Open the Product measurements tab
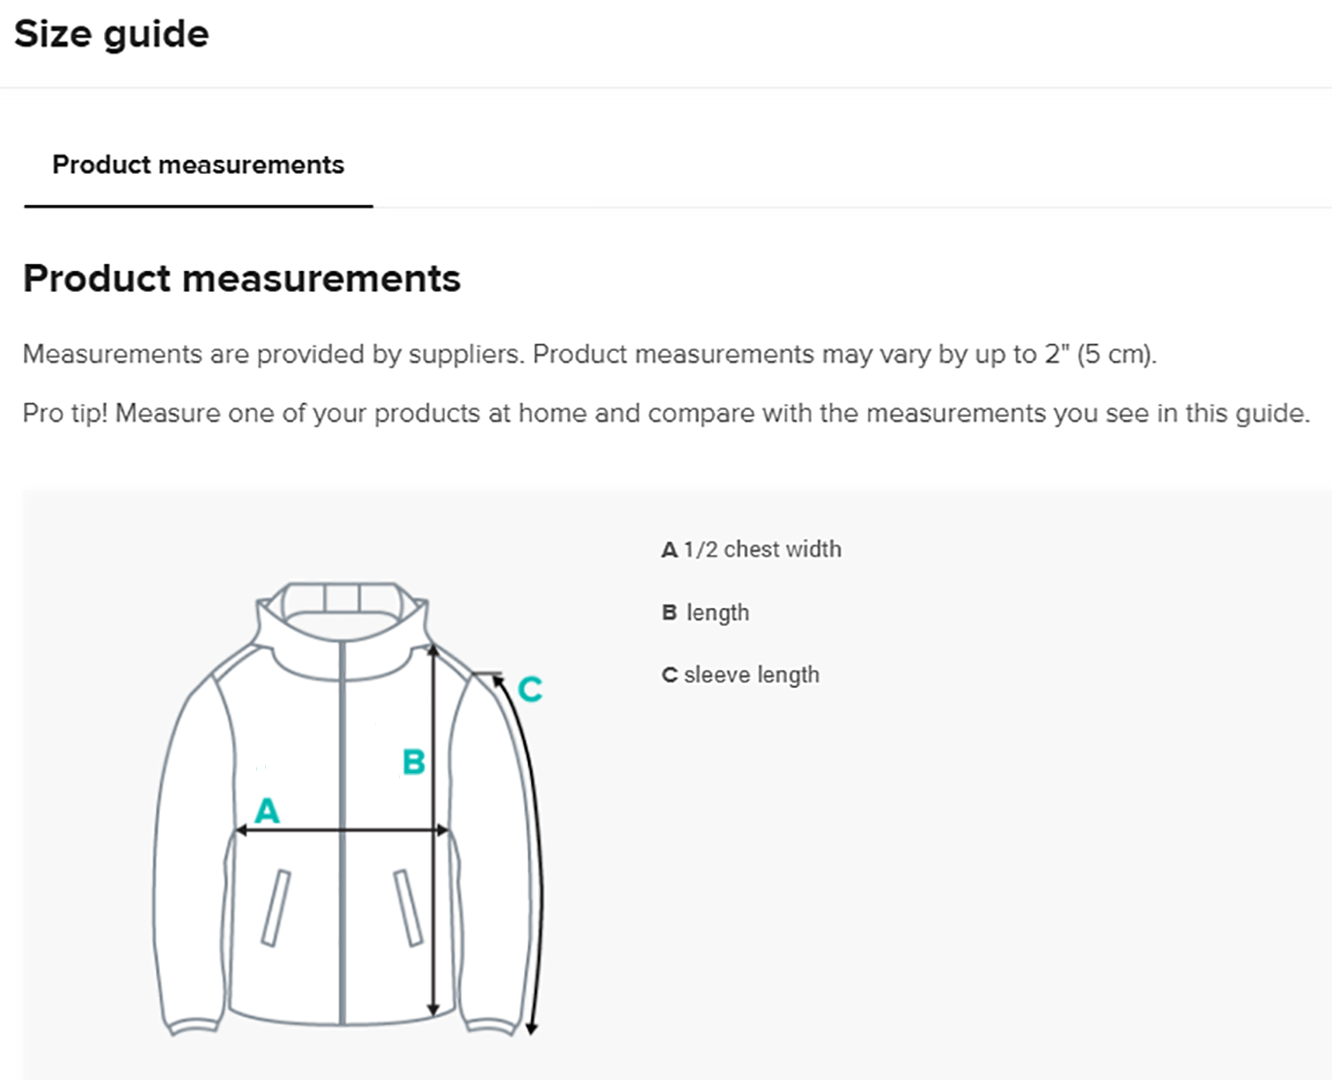 click(x=198, y=165)
